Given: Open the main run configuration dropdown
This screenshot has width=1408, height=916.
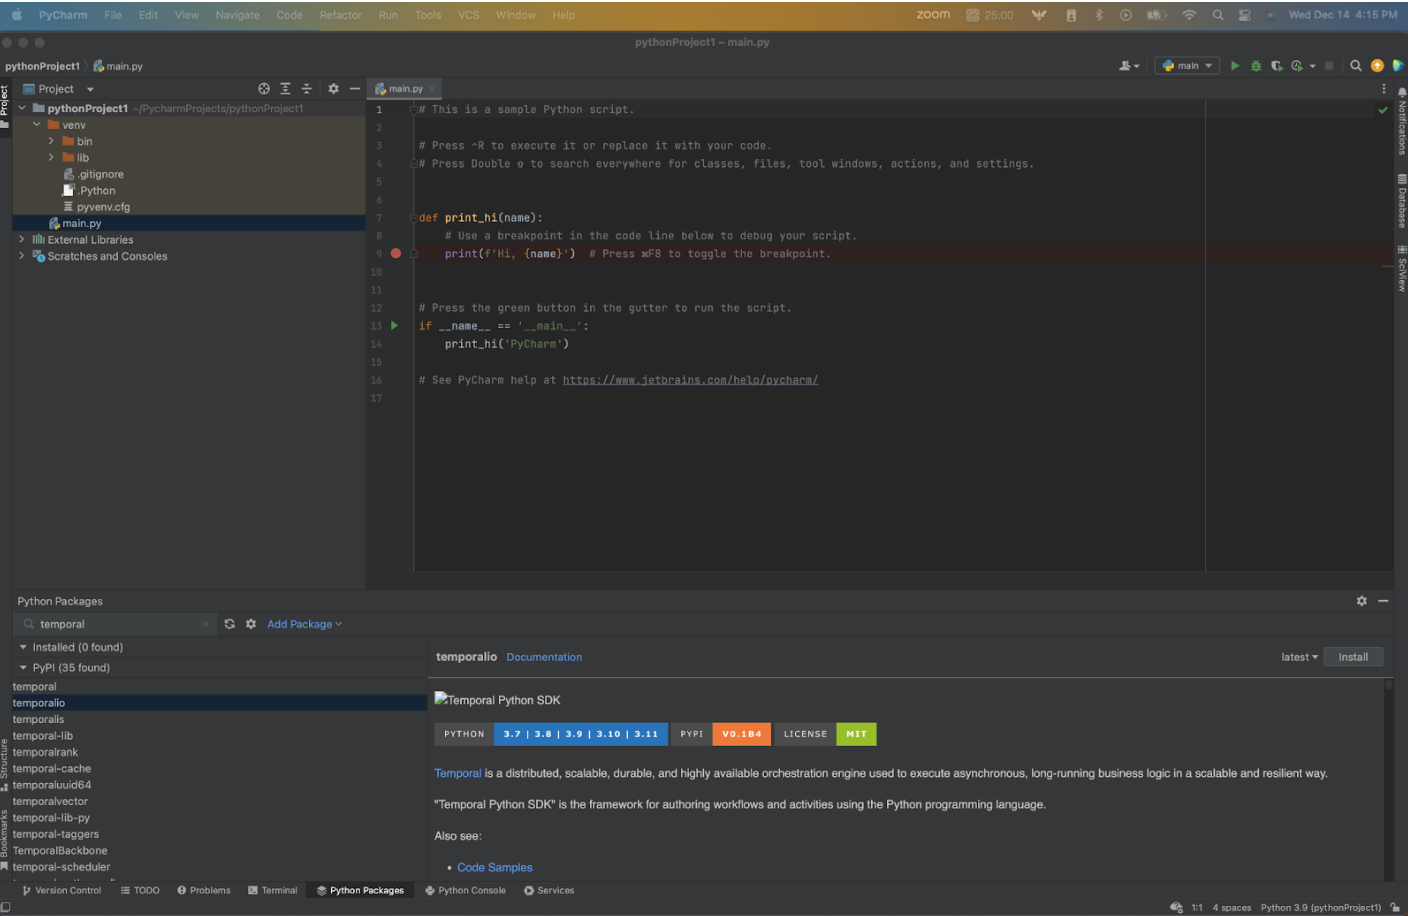Looking at the screenshot, I should [x=1188, y=66].
